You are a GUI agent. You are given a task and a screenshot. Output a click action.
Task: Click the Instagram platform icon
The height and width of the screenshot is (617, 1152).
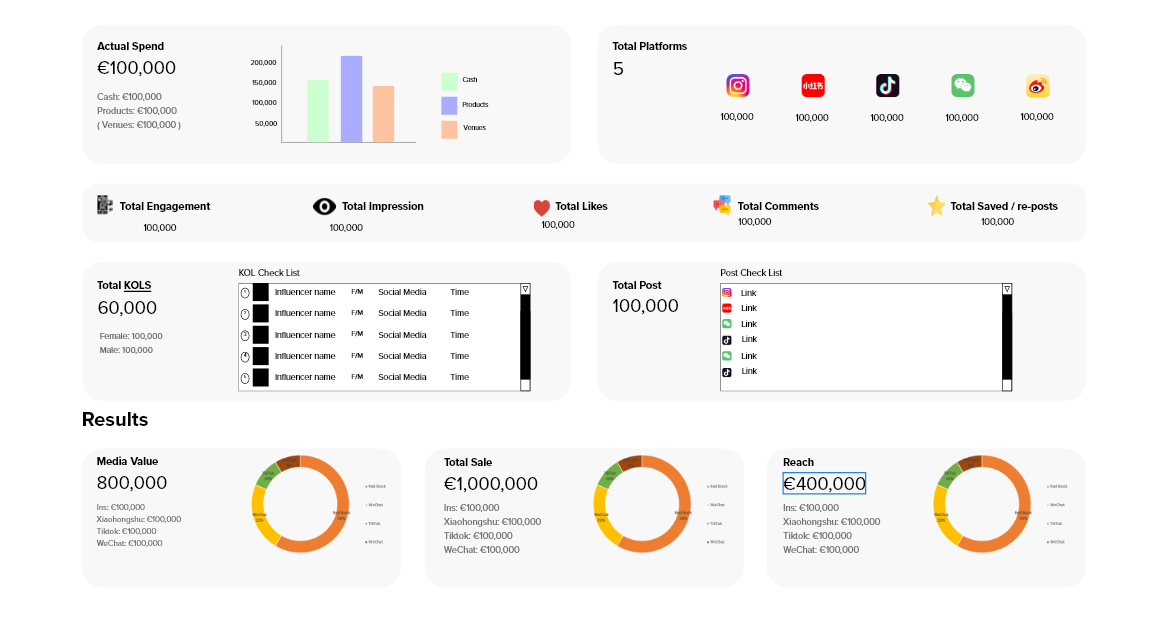[738, 86]
